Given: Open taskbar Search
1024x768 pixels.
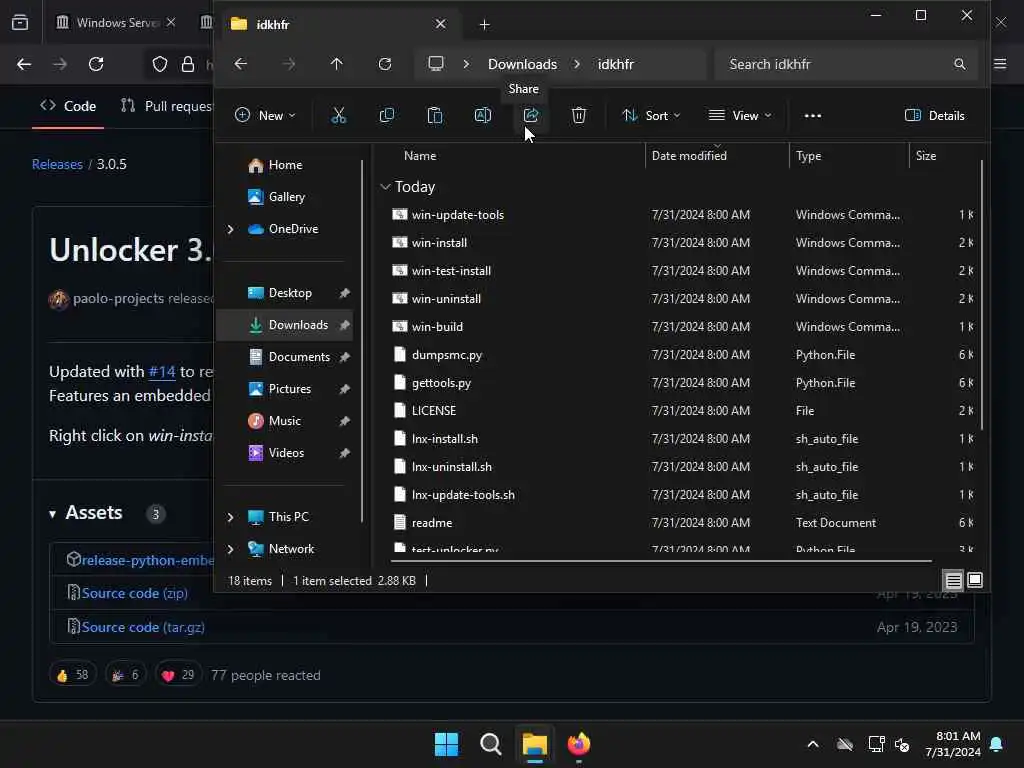Looking at the screenshot, I should [x=490, y=744].
